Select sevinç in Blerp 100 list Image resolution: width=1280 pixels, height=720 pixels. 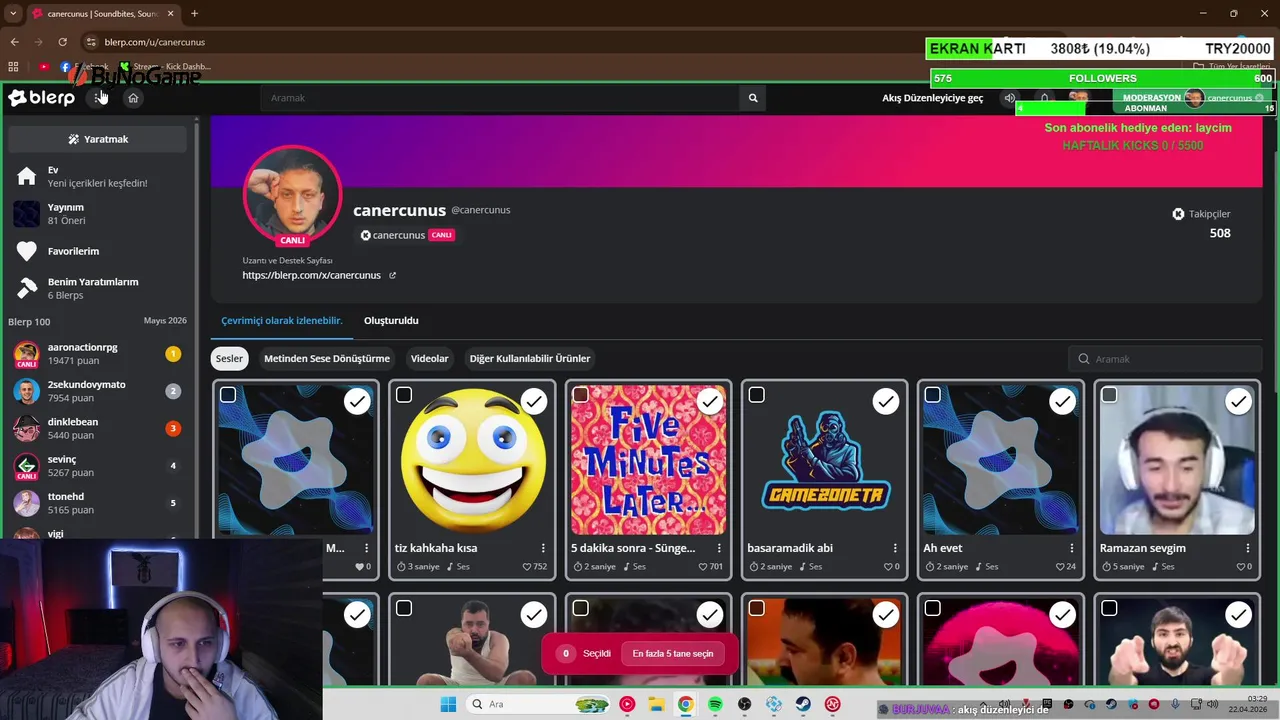(x=98, y=466)
